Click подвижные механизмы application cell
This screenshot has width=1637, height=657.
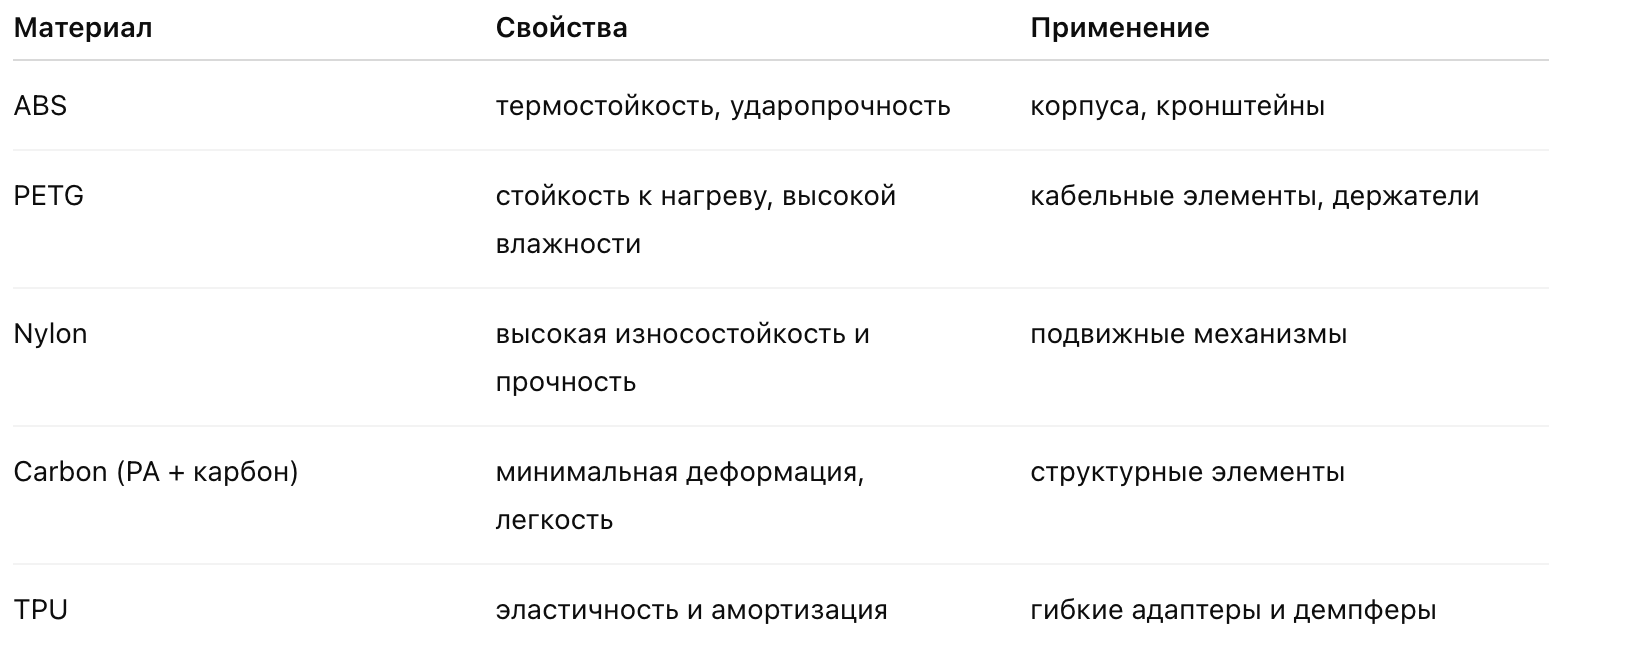tap(1188, 334)
